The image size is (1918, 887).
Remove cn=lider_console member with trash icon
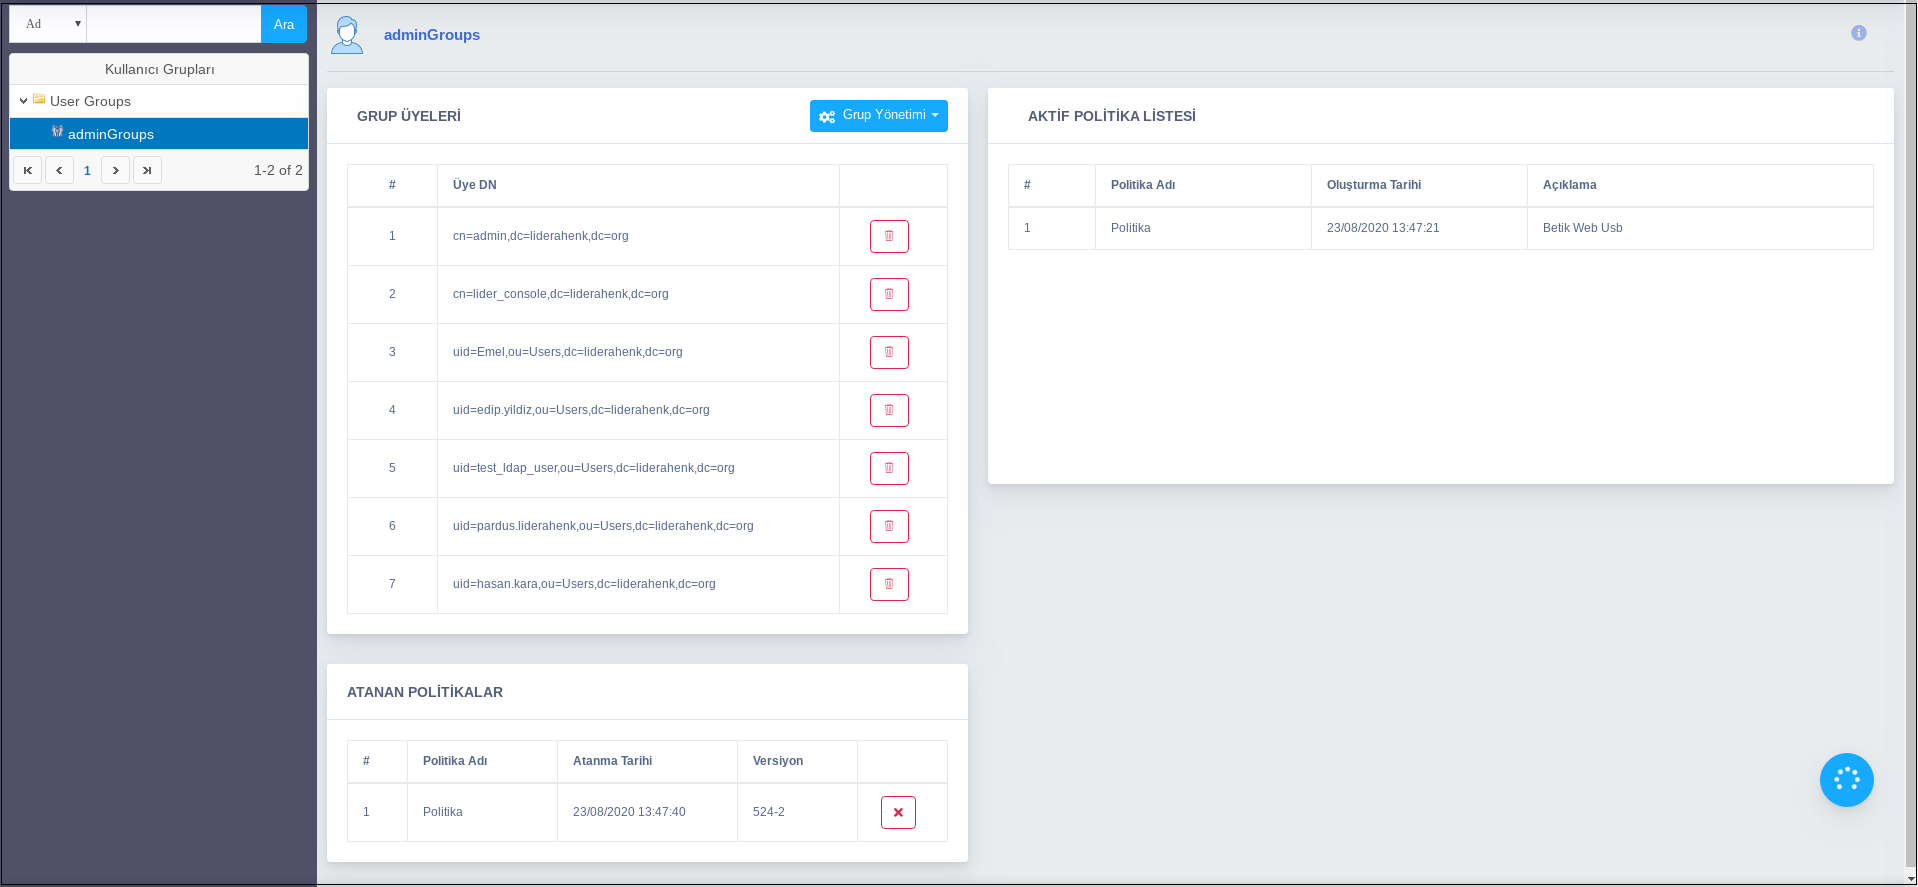tap(888, 295)
